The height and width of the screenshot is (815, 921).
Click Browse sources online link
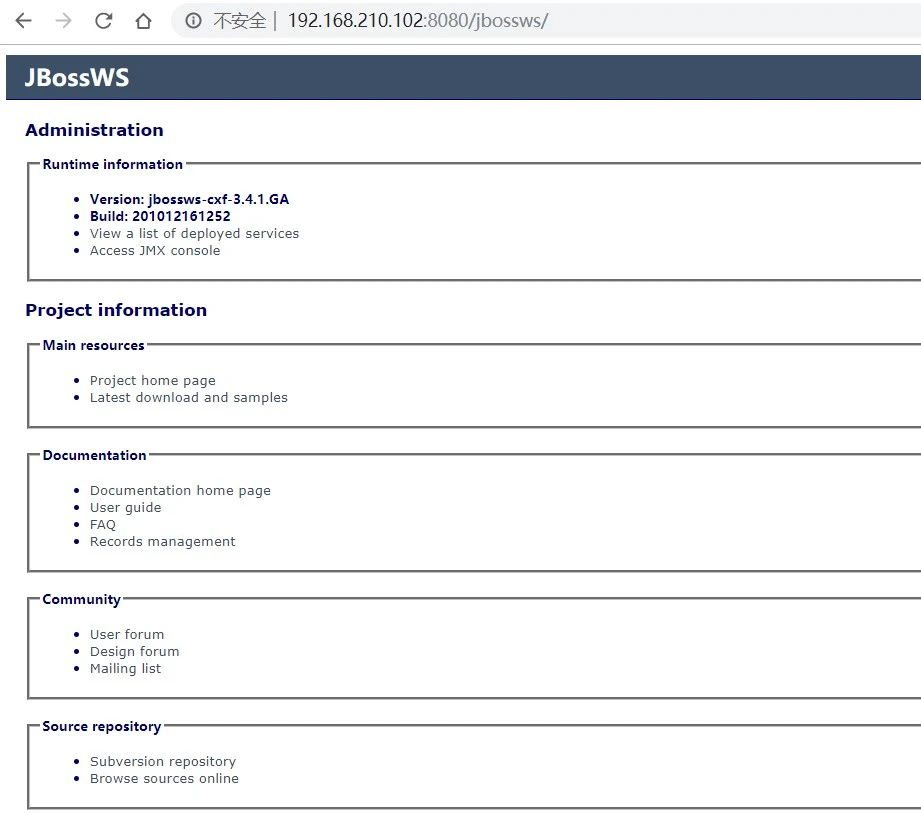[x=164, y=778]
